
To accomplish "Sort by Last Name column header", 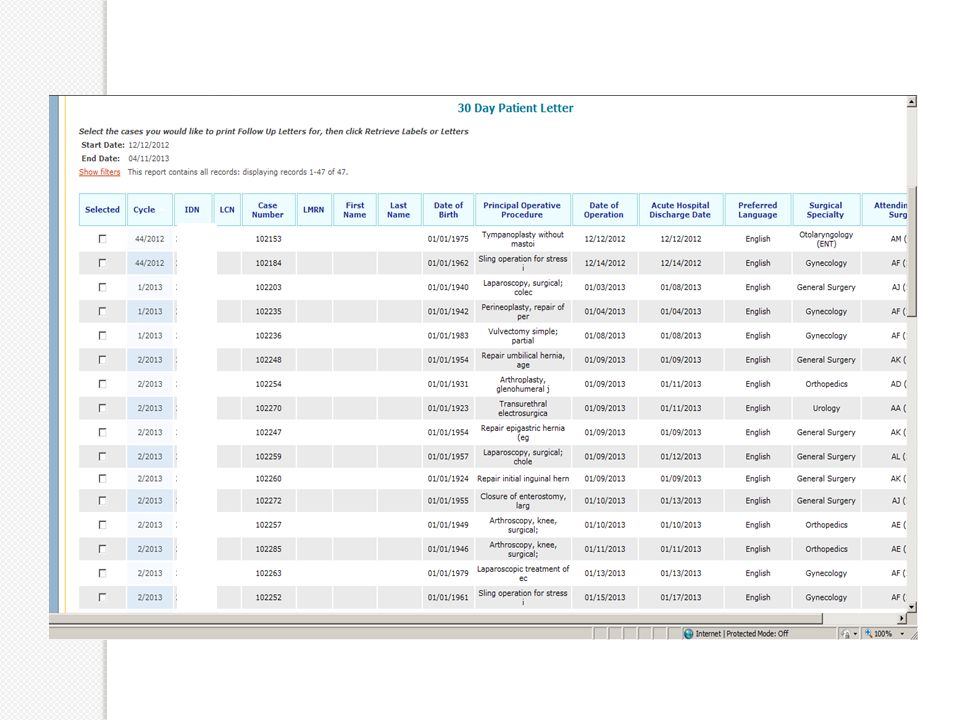I will click(399, 209).
